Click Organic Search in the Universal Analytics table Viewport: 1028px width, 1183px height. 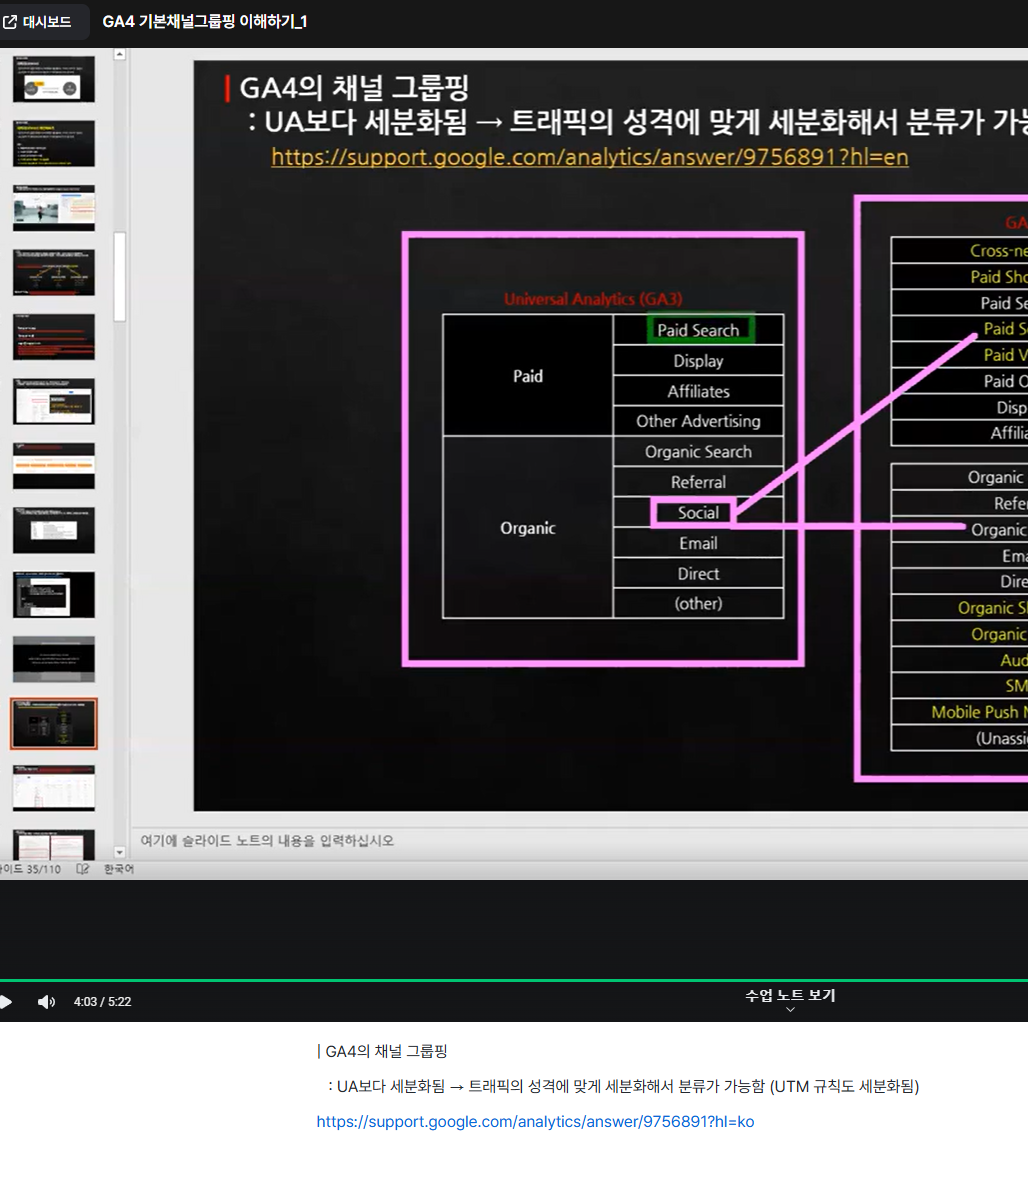point(698,452)
